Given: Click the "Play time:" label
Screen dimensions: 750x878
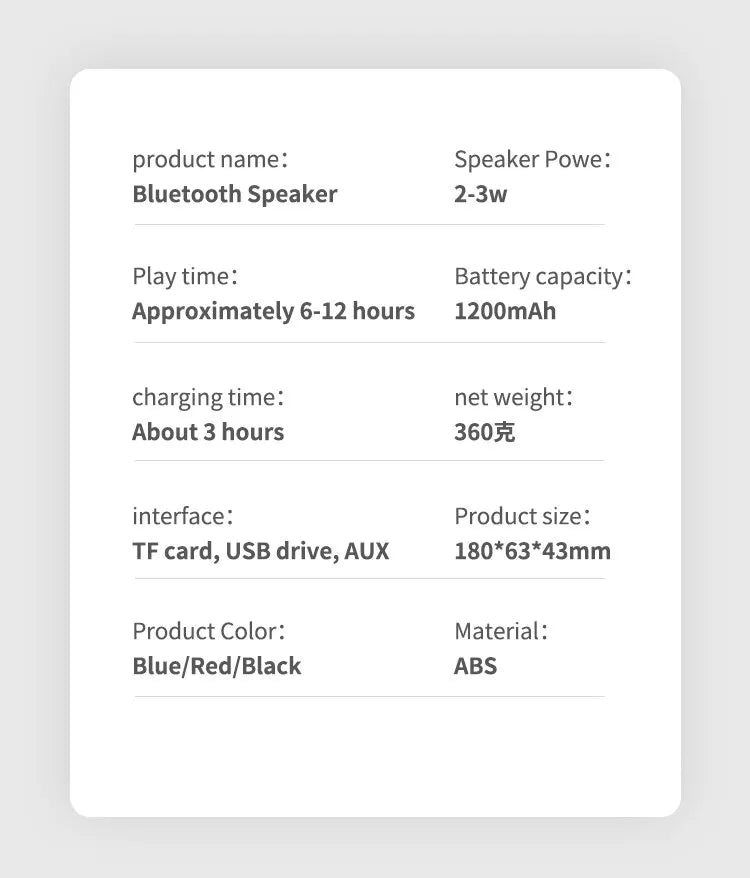Looking at the screenshot, I should [x=185, y=277].
